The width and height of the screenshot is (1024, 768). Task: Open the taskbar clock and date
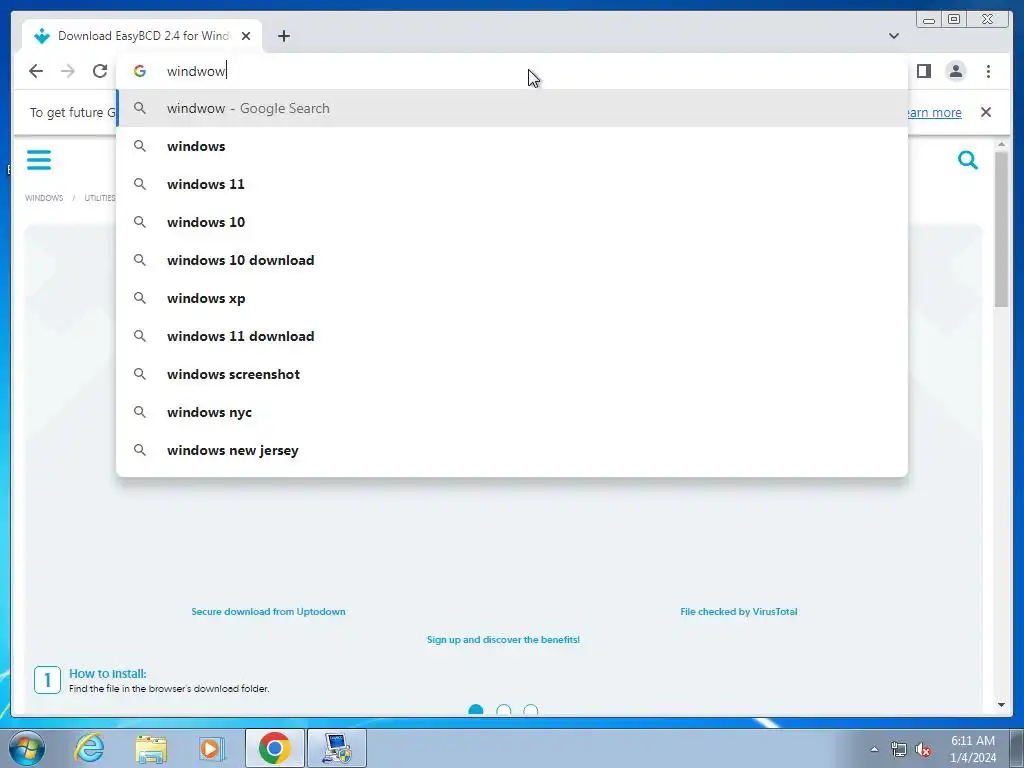point(973,749)
